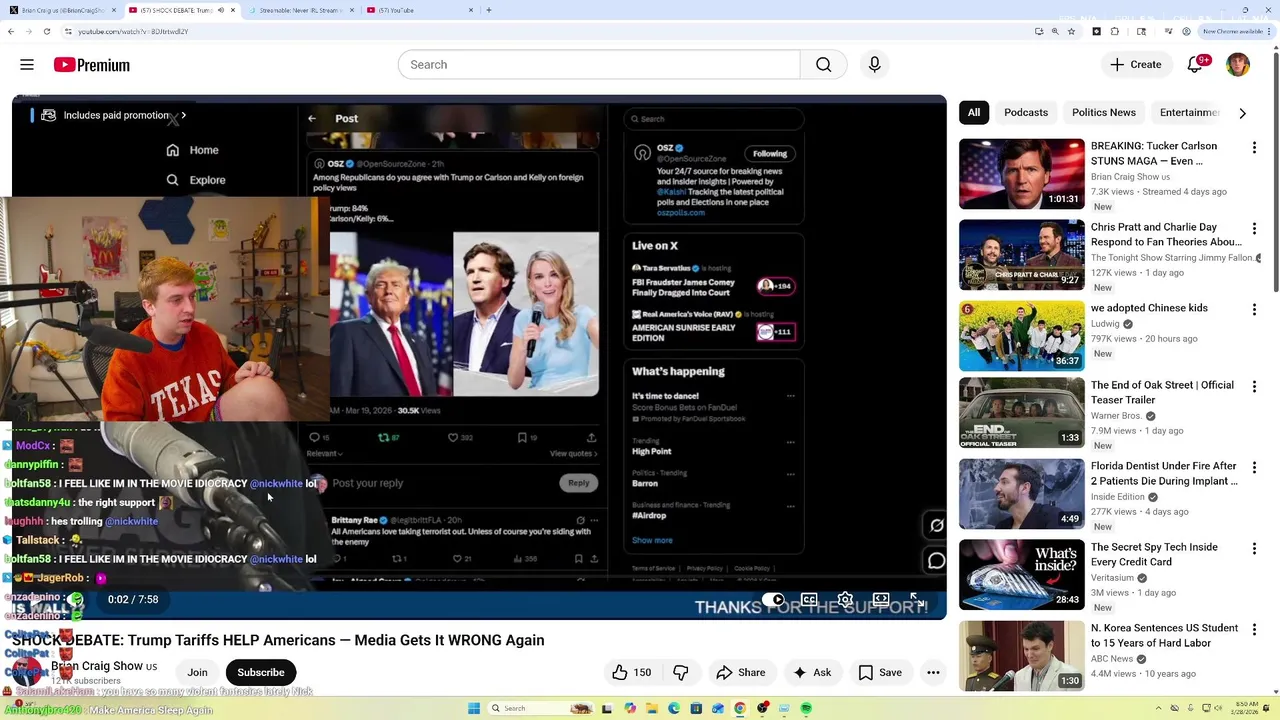Reload the page
This screenshot has width=1280, height=720.
[46, 31]
